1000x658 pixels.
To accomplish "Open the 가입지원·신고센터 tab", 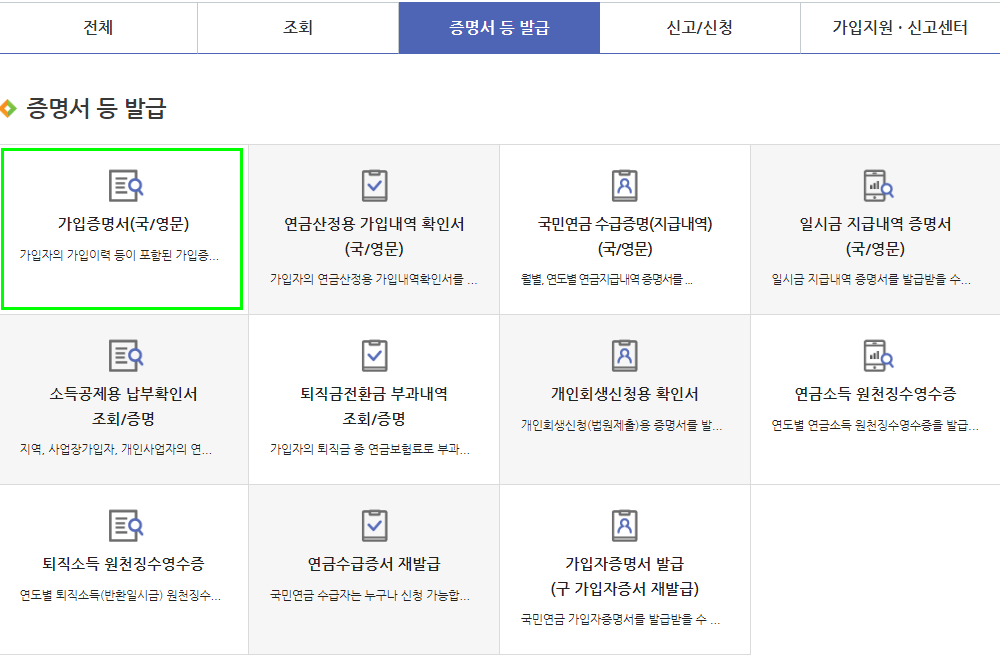I will tap(898, 28).
